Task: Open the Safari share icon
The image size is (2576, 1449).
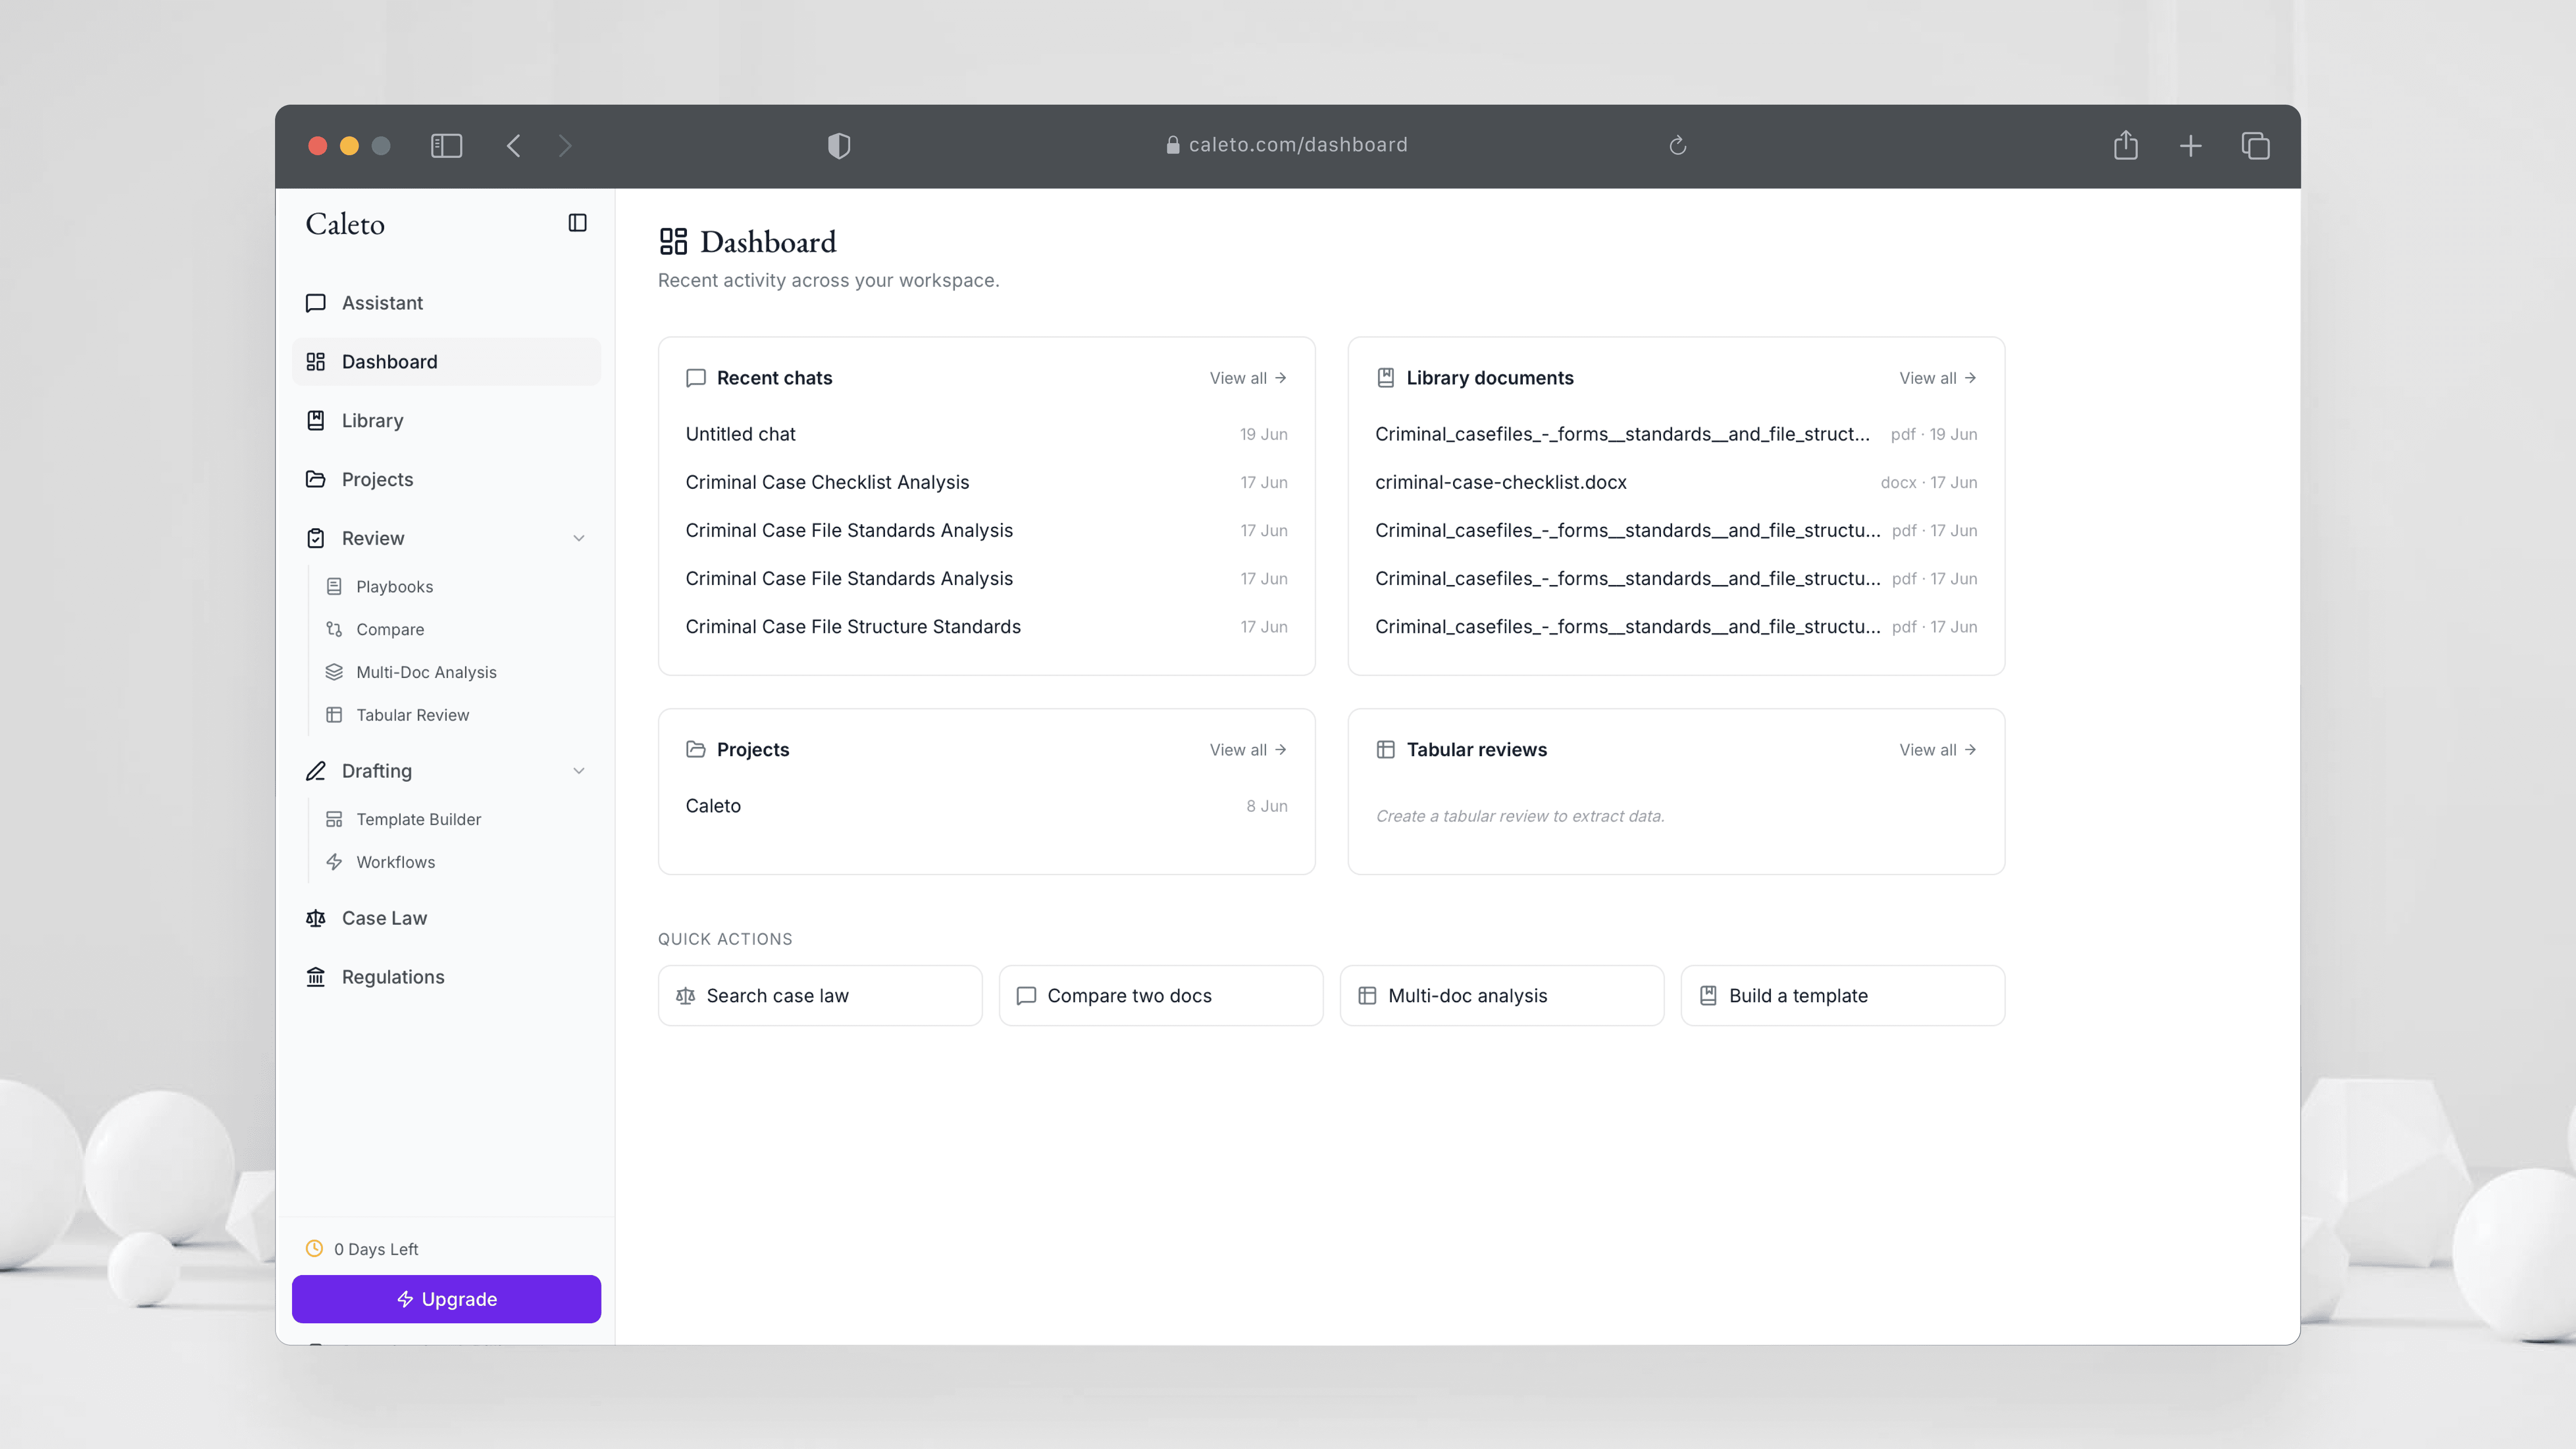Action: pyautogui.click(x=2126, y=146)
